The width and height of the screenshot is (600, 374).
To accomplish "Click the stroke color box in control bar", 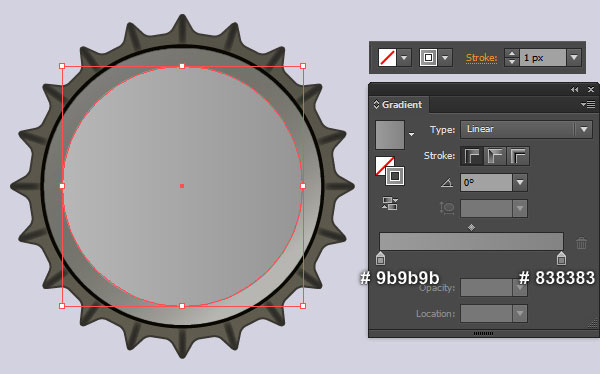I will tap(428, 58).
